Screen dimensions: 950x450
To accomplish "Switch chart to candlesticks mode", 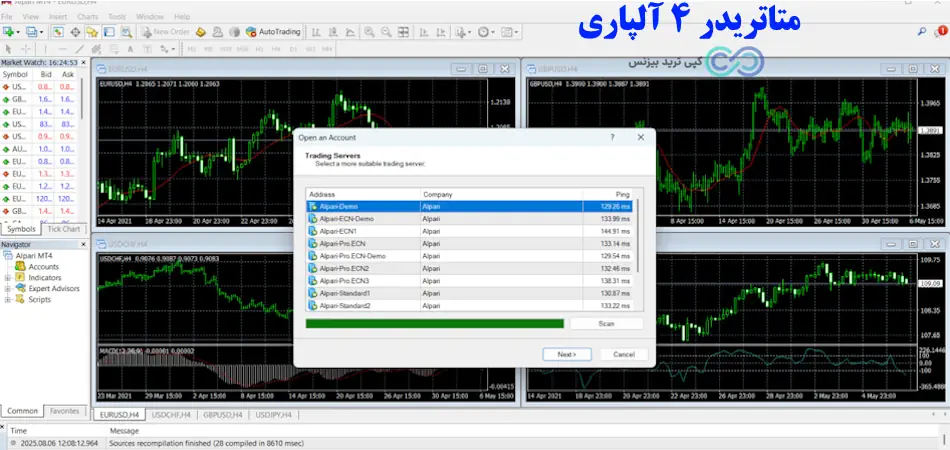I will [333, 31].
